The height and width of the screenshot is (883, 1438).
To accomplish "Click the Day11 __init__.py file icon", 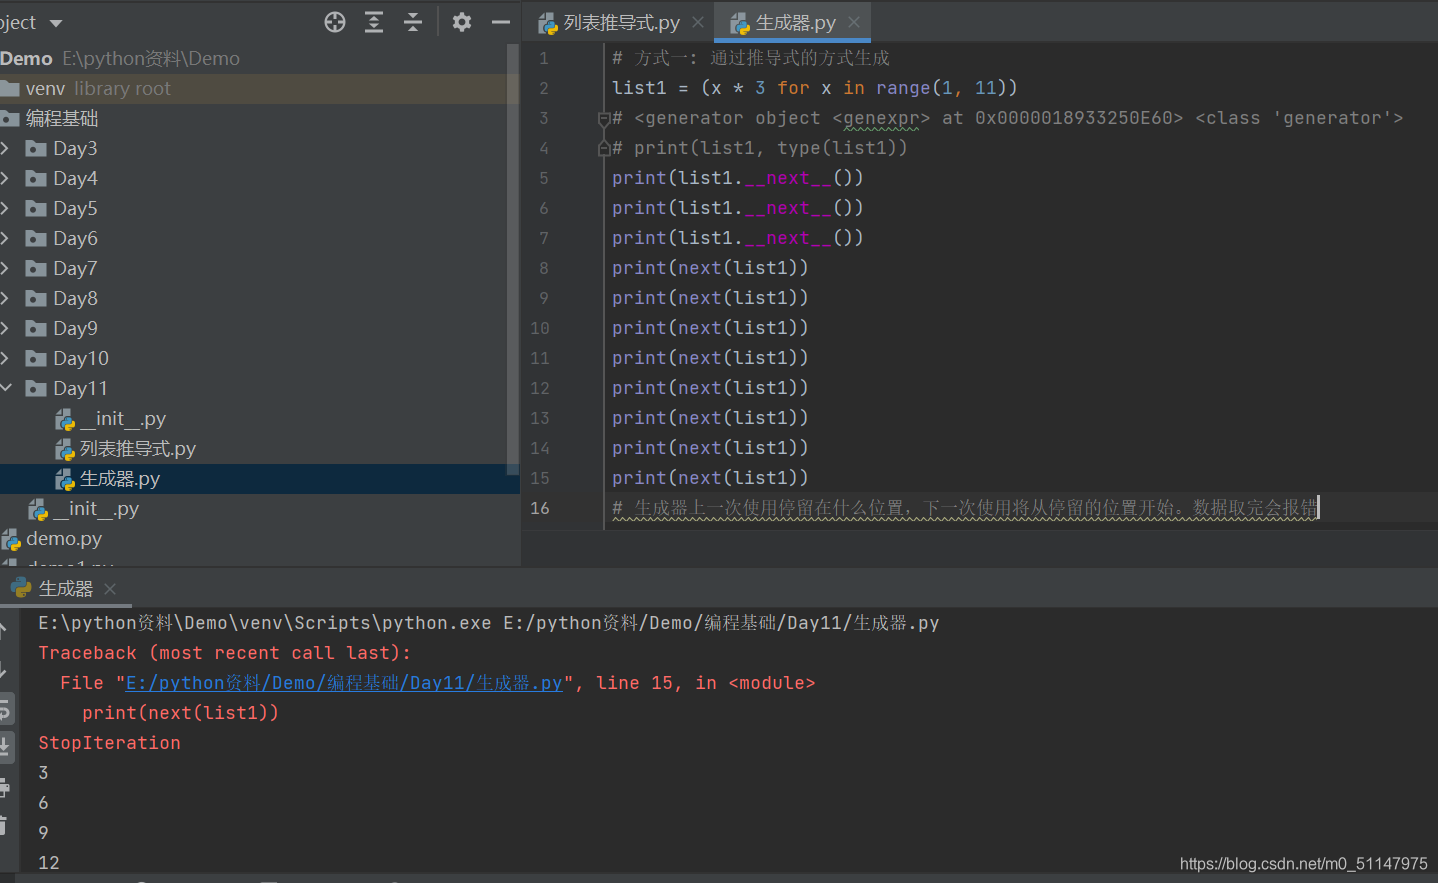I will (65, 419).
